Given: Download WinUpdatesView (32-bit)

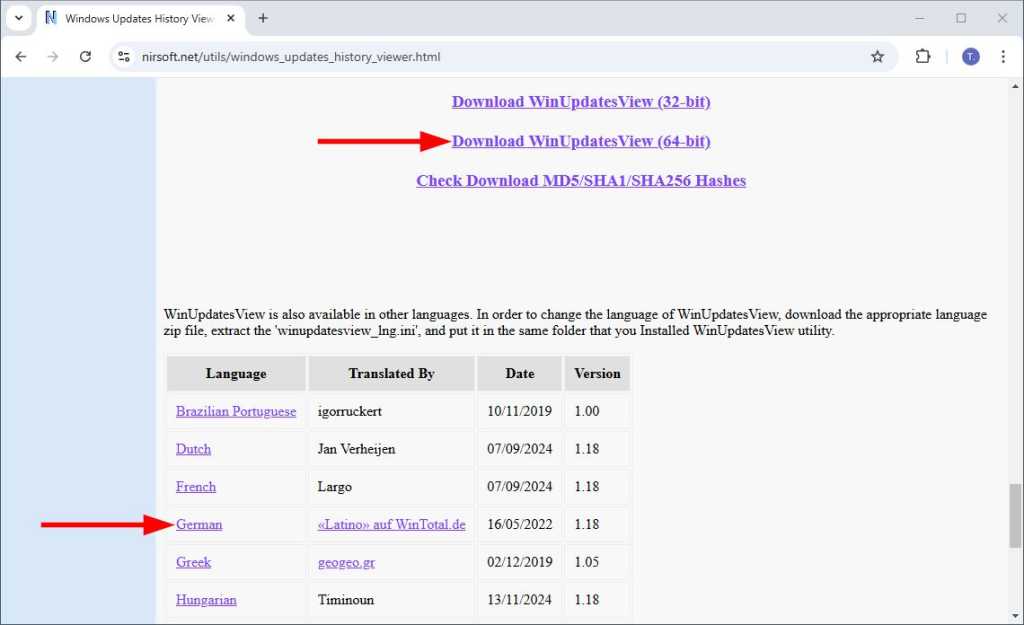Looking at the screenshot, I should pyautogui.click(x=581, y=101).
